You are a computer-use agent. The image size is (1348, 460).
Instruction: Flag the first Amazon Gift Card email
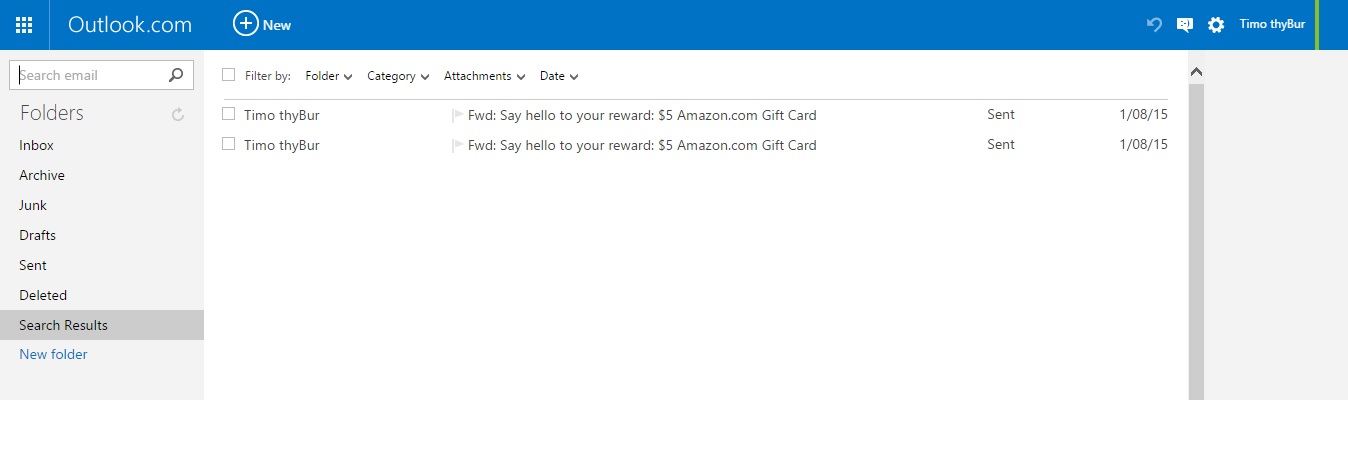click(x=458, y=116)
